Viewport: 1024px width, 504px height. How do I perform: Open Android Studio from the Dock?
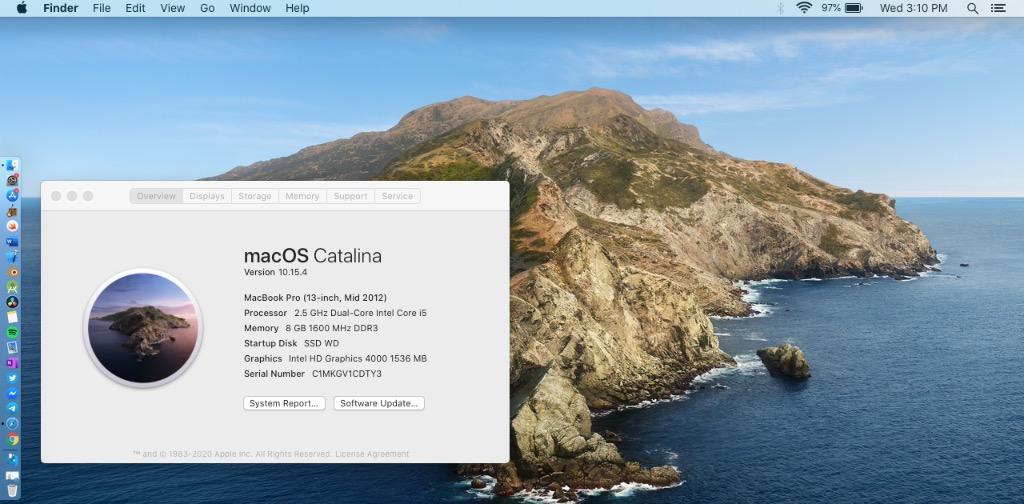[x=12, y=287]
